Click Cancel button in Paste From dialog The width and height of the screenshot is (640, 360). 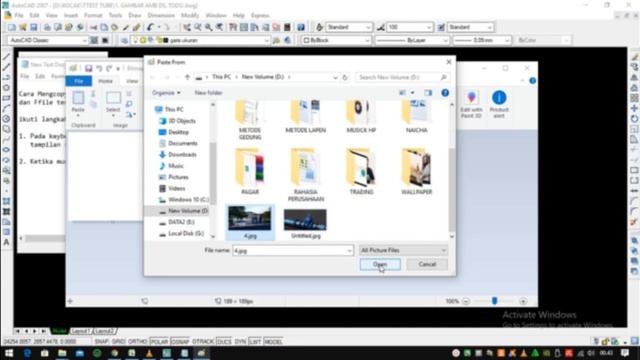427,264
